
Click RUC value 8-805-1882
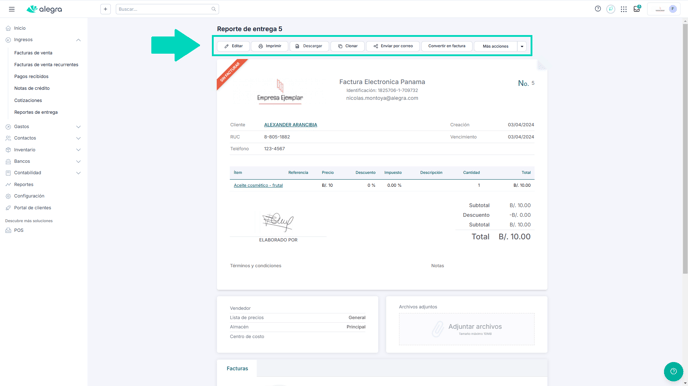277,137
